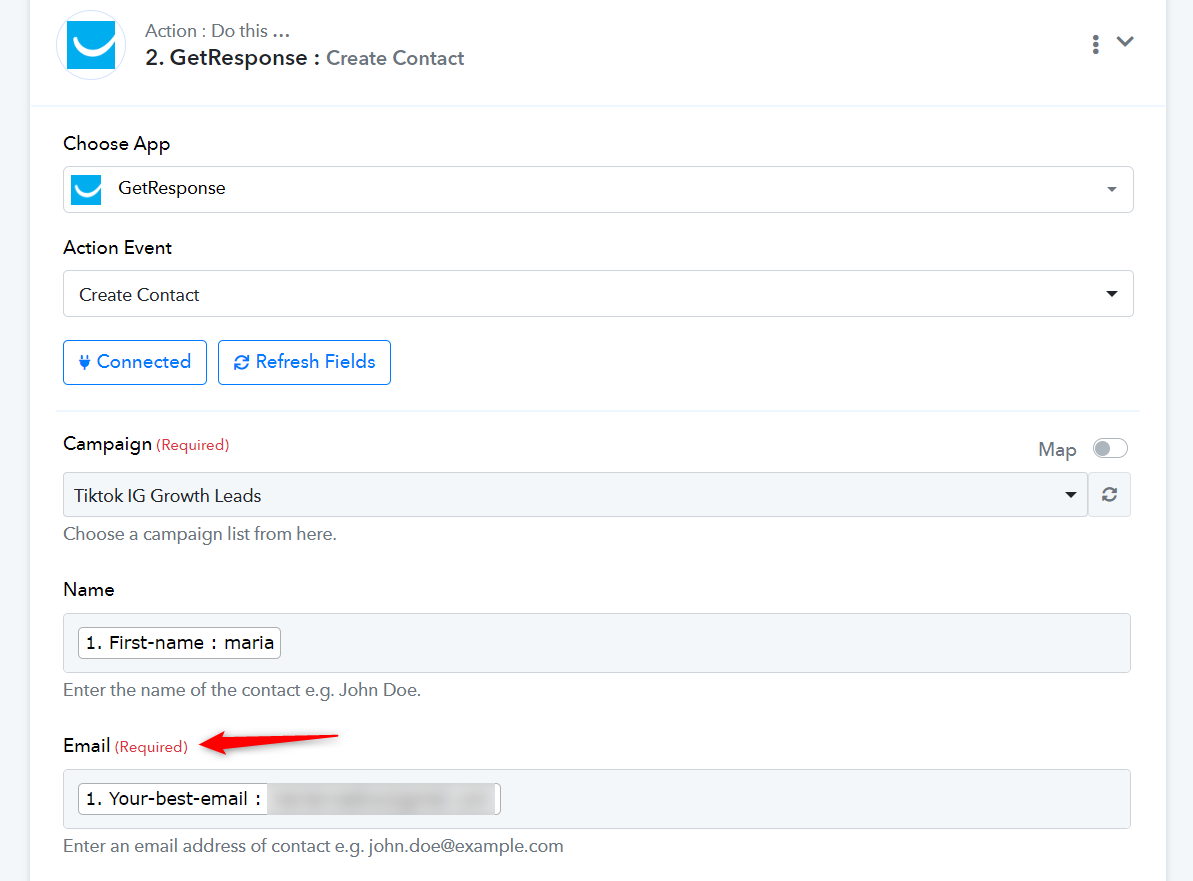
Task: Click the plug icon on Connected button
Action: pyautogui.click(x=84, y=363)
